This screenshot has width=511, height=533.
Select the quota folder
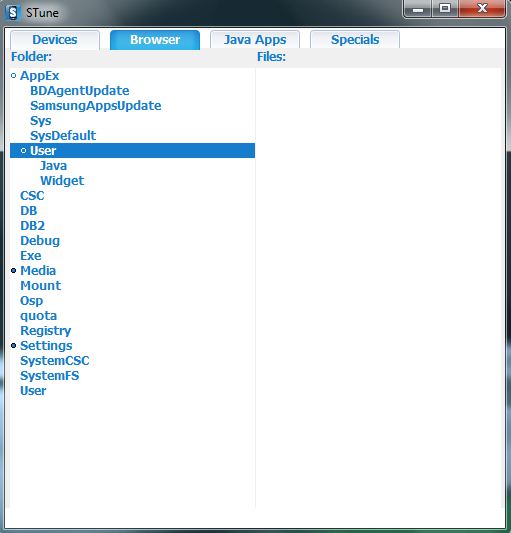(38, 315)
